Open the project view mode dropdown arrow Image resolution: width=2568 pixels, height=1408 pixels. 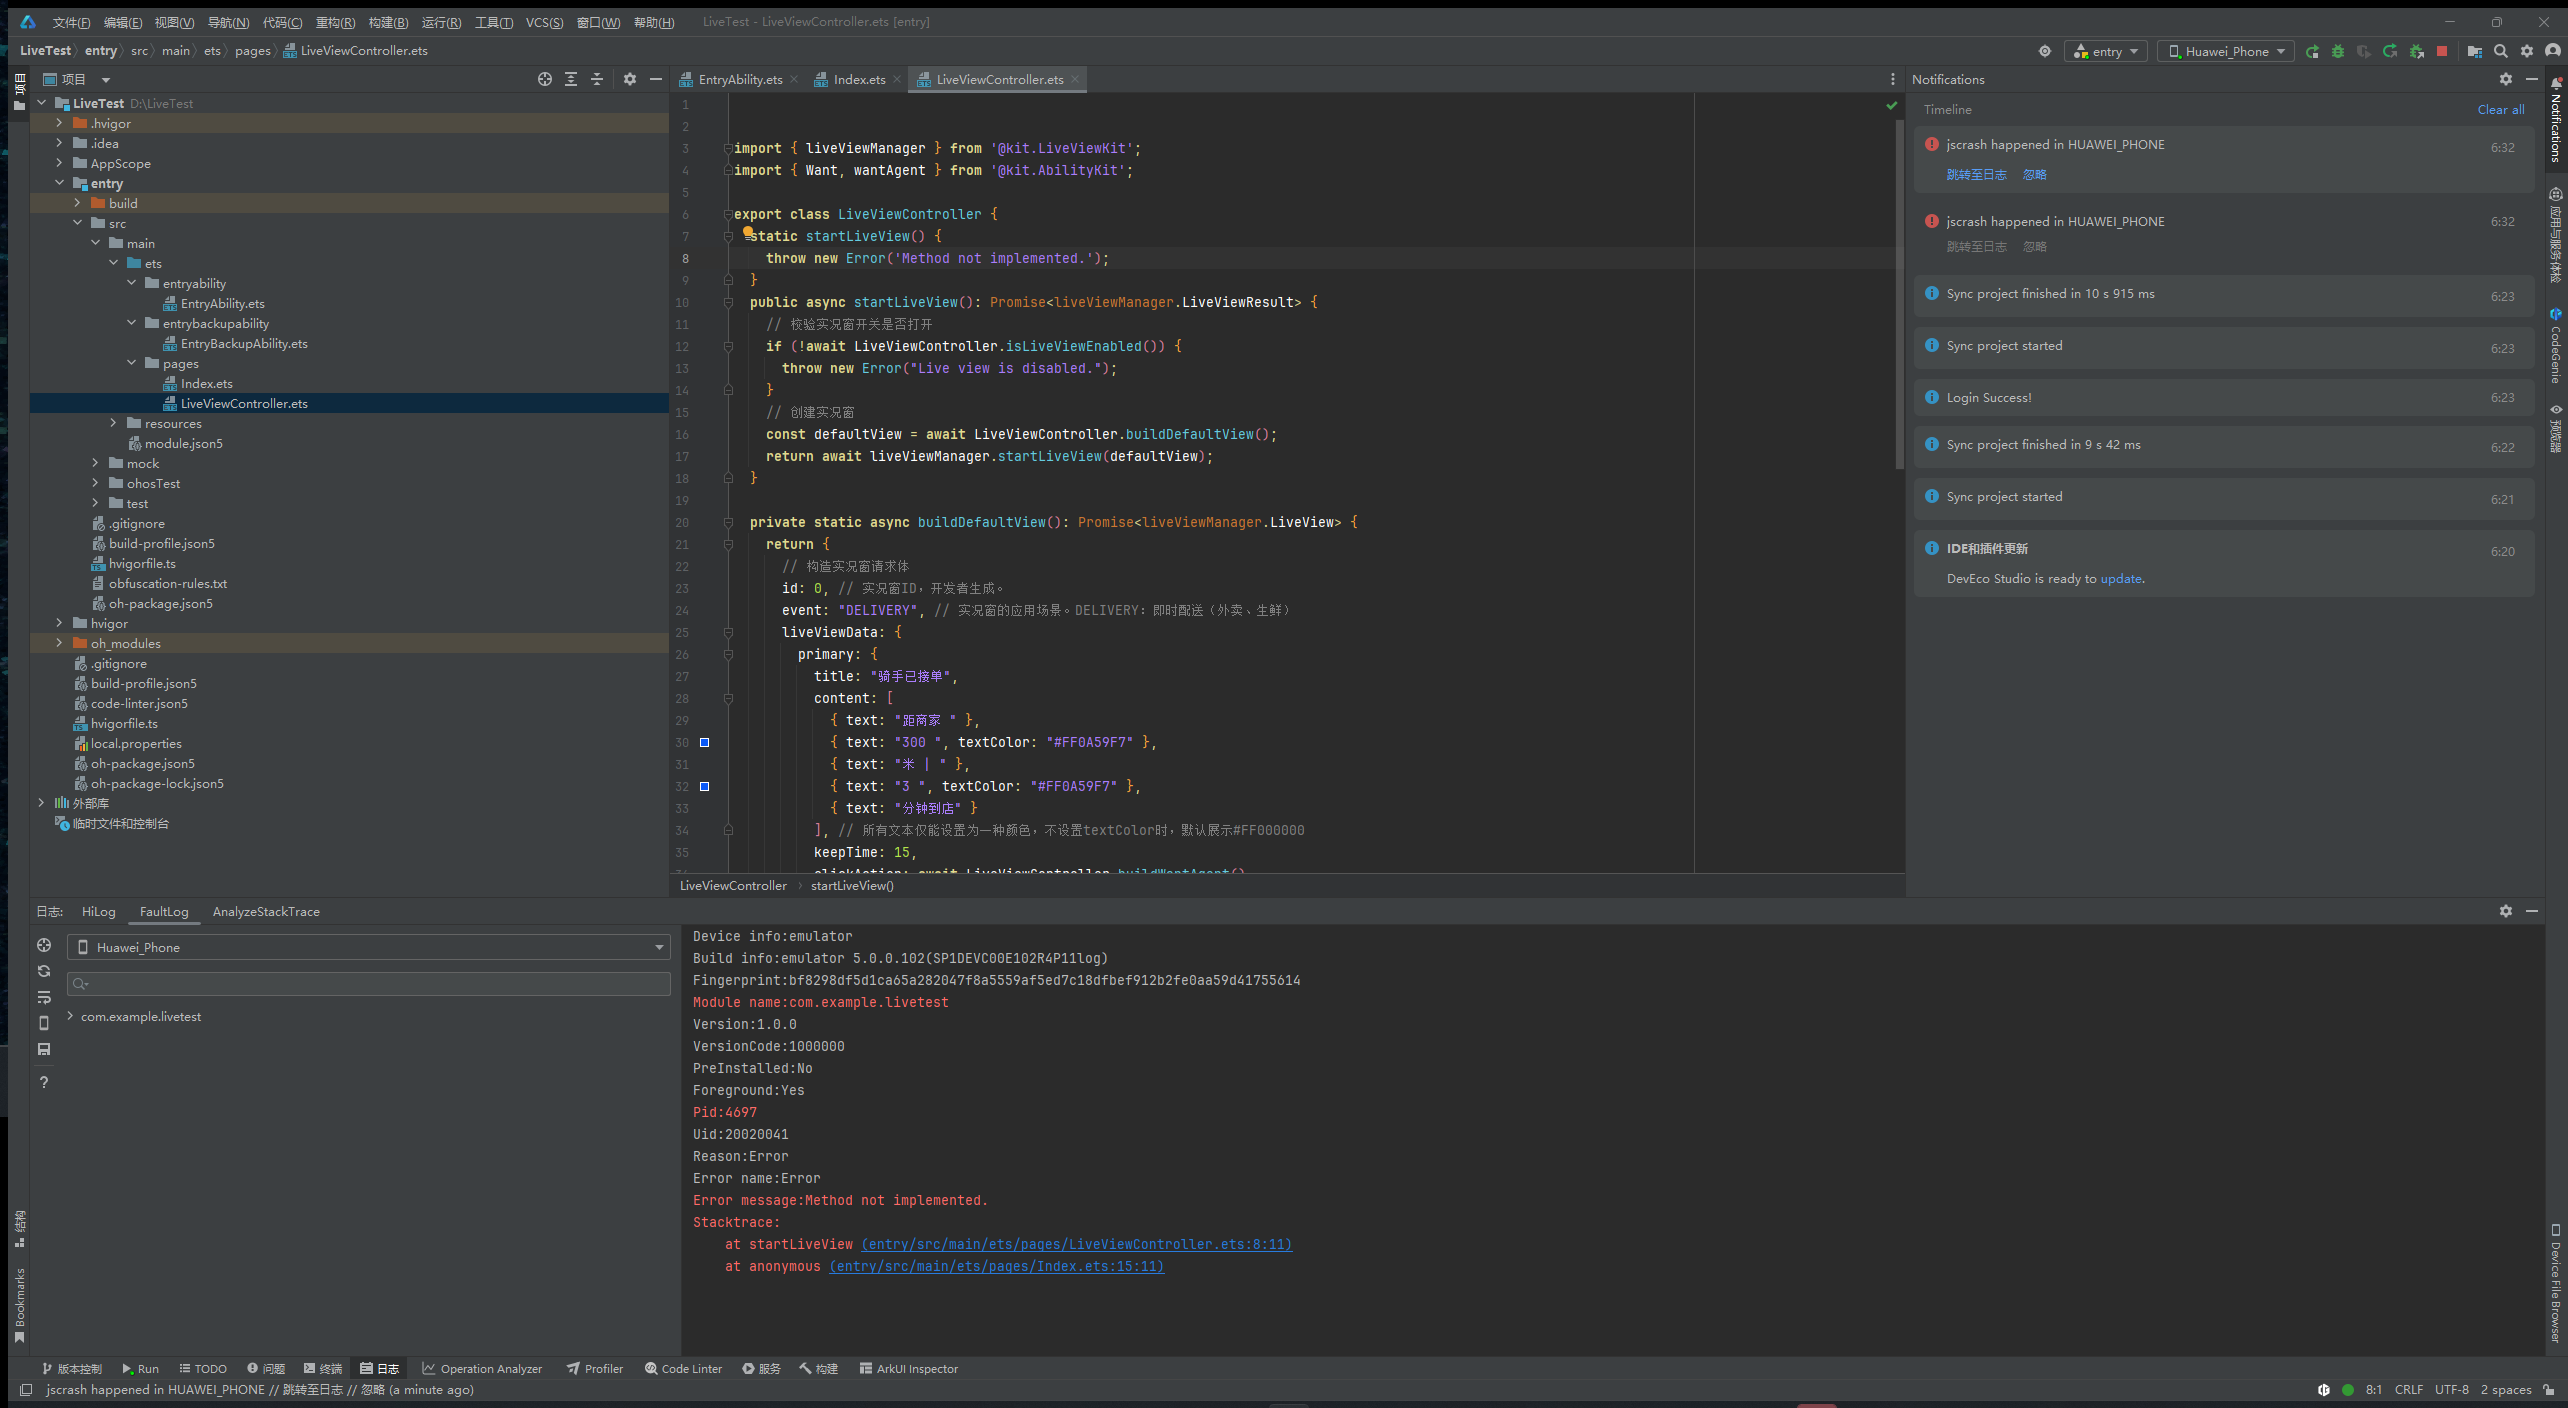pyautogui.click(x=106, y=80)
